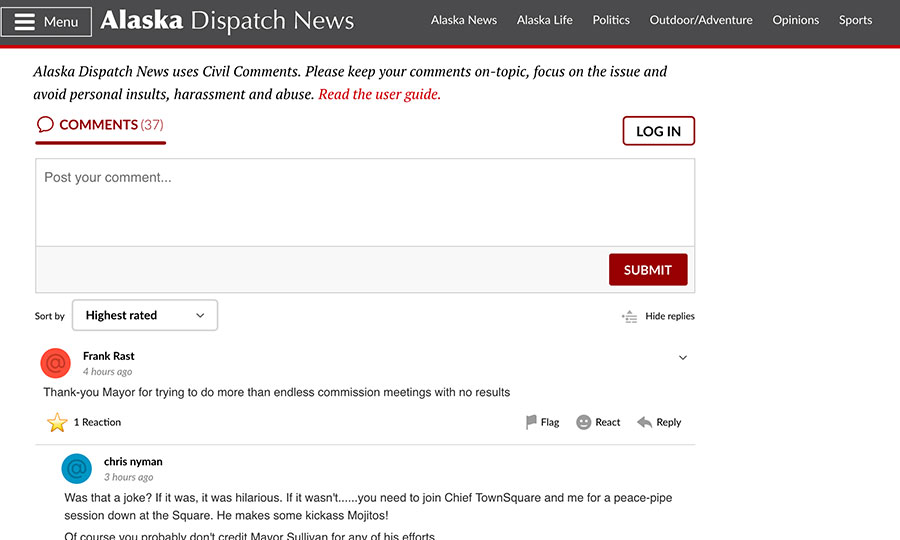Click the '4 hours ago' timestamp
The image size is (900, 540).
coord(107,372)
